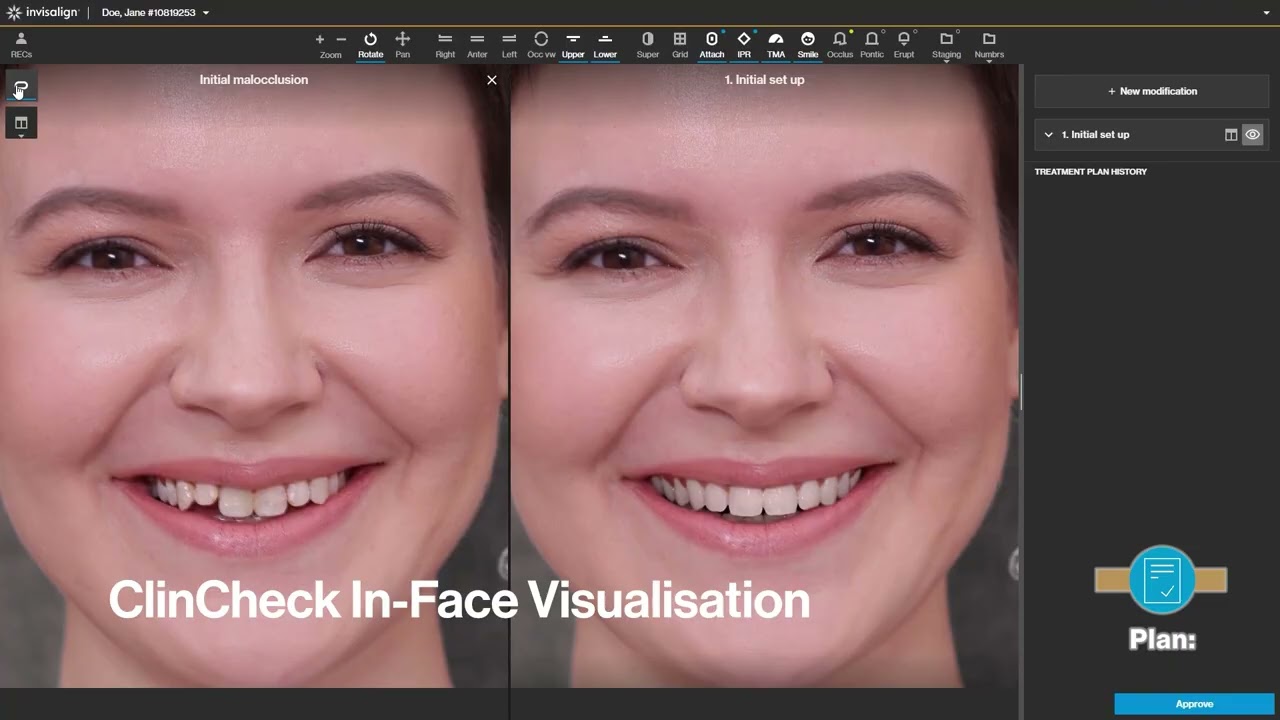Approve the treatment plan

click(1194, 704)
